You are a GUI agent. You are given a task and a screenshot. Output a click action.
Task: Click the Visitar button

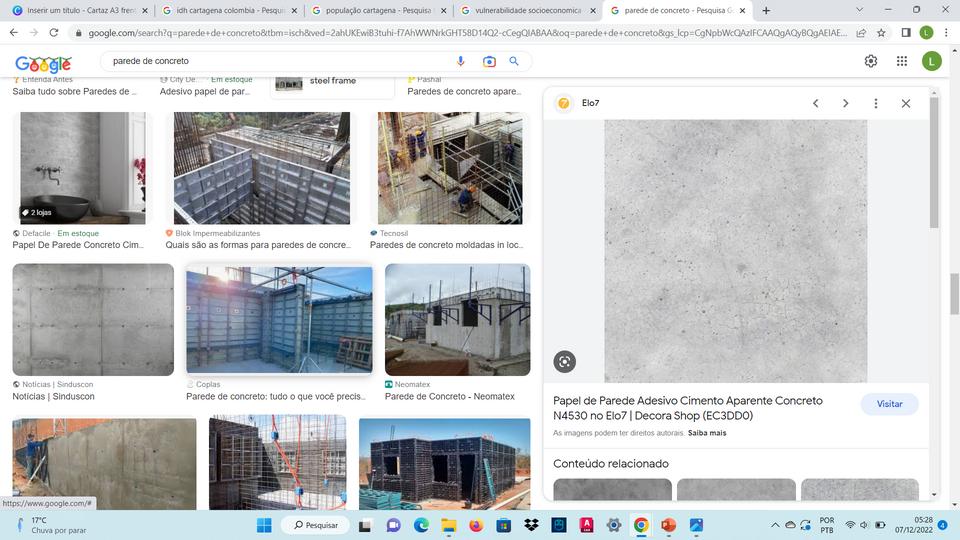tap(889, 404)
